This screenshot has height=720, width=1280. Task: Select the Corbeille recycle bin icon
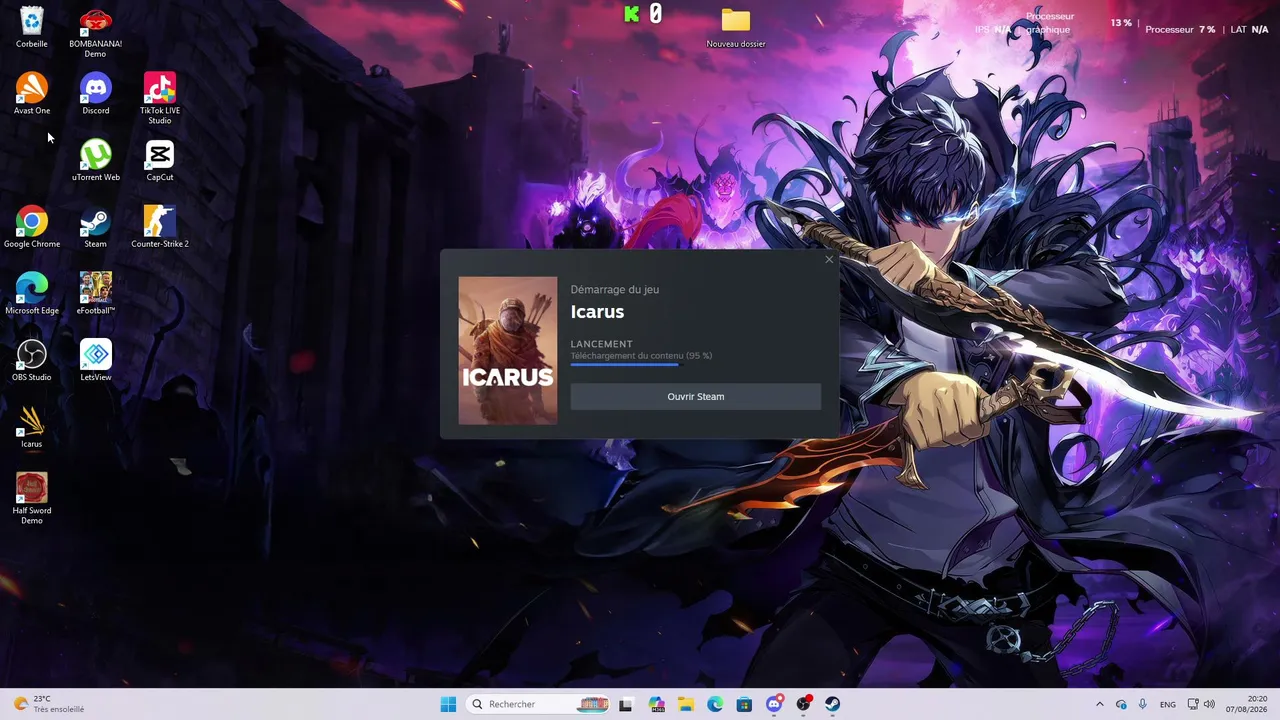click(x=32, y=28)
